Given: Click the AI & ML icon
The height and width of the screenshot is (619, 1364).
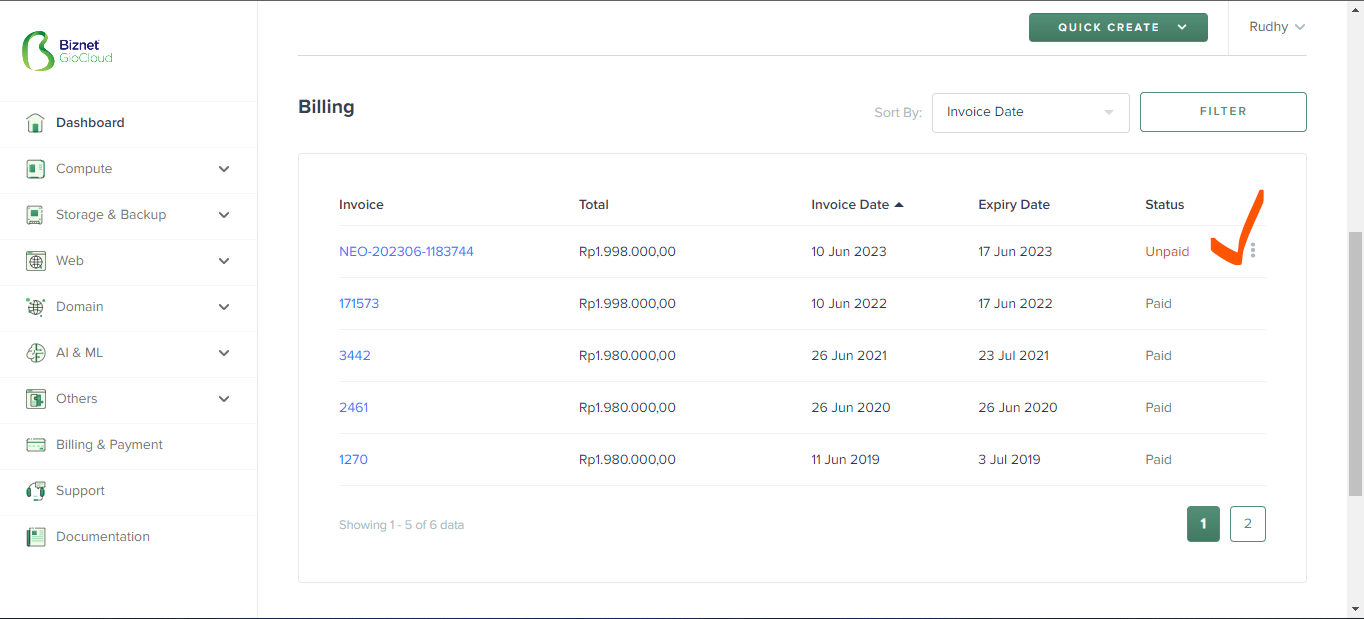Looking at the screenshot, I should click(x=35, y=353).
